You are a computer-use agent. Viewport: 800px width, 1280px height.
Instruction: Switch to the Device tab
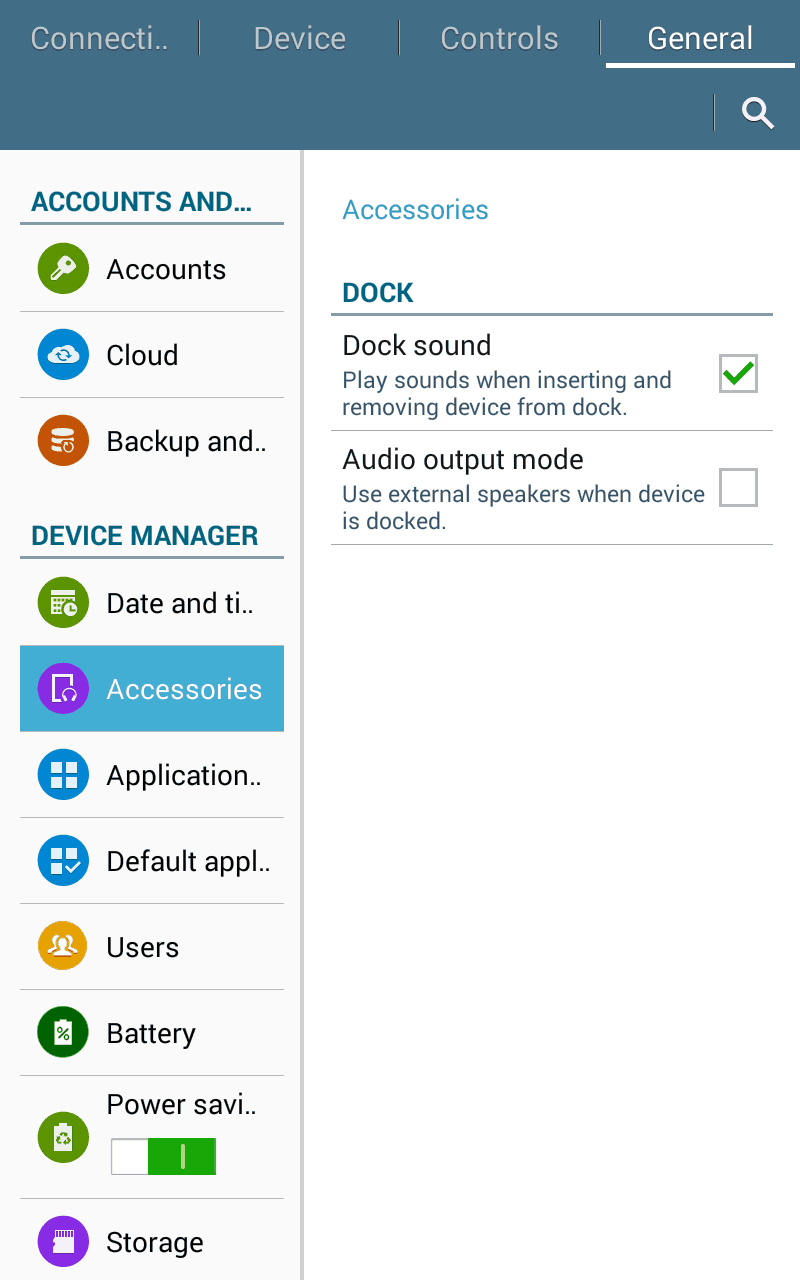[299, 39]
